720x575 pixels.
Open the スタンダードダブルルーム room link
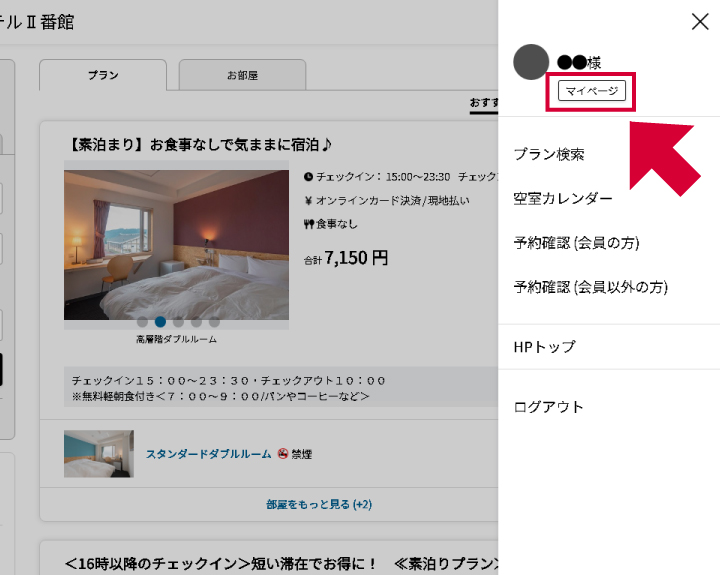click(208, 454)
